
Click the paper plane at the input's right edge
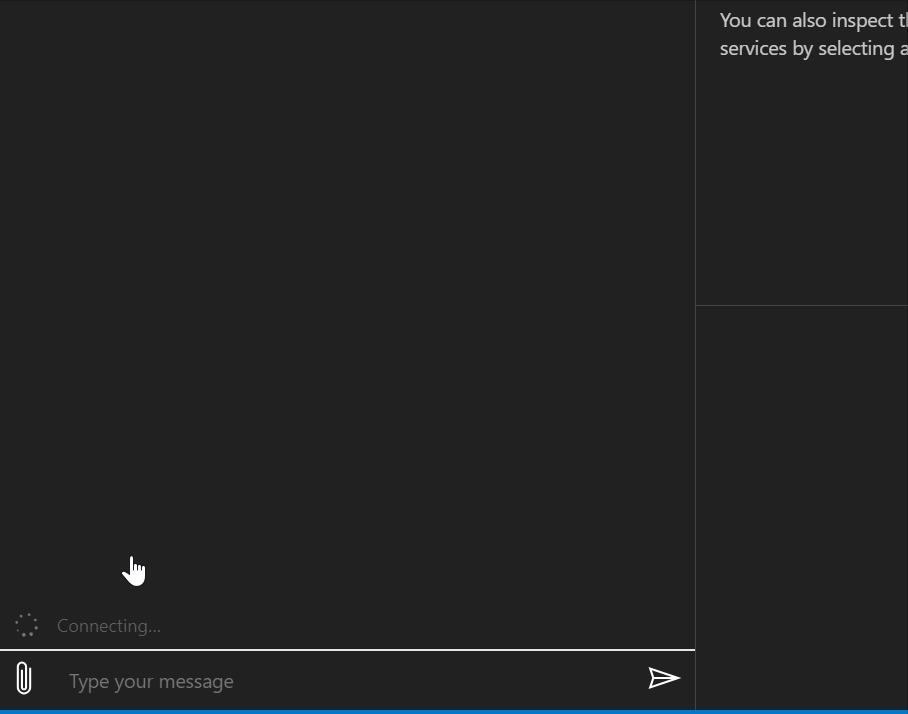click(663, 679)
